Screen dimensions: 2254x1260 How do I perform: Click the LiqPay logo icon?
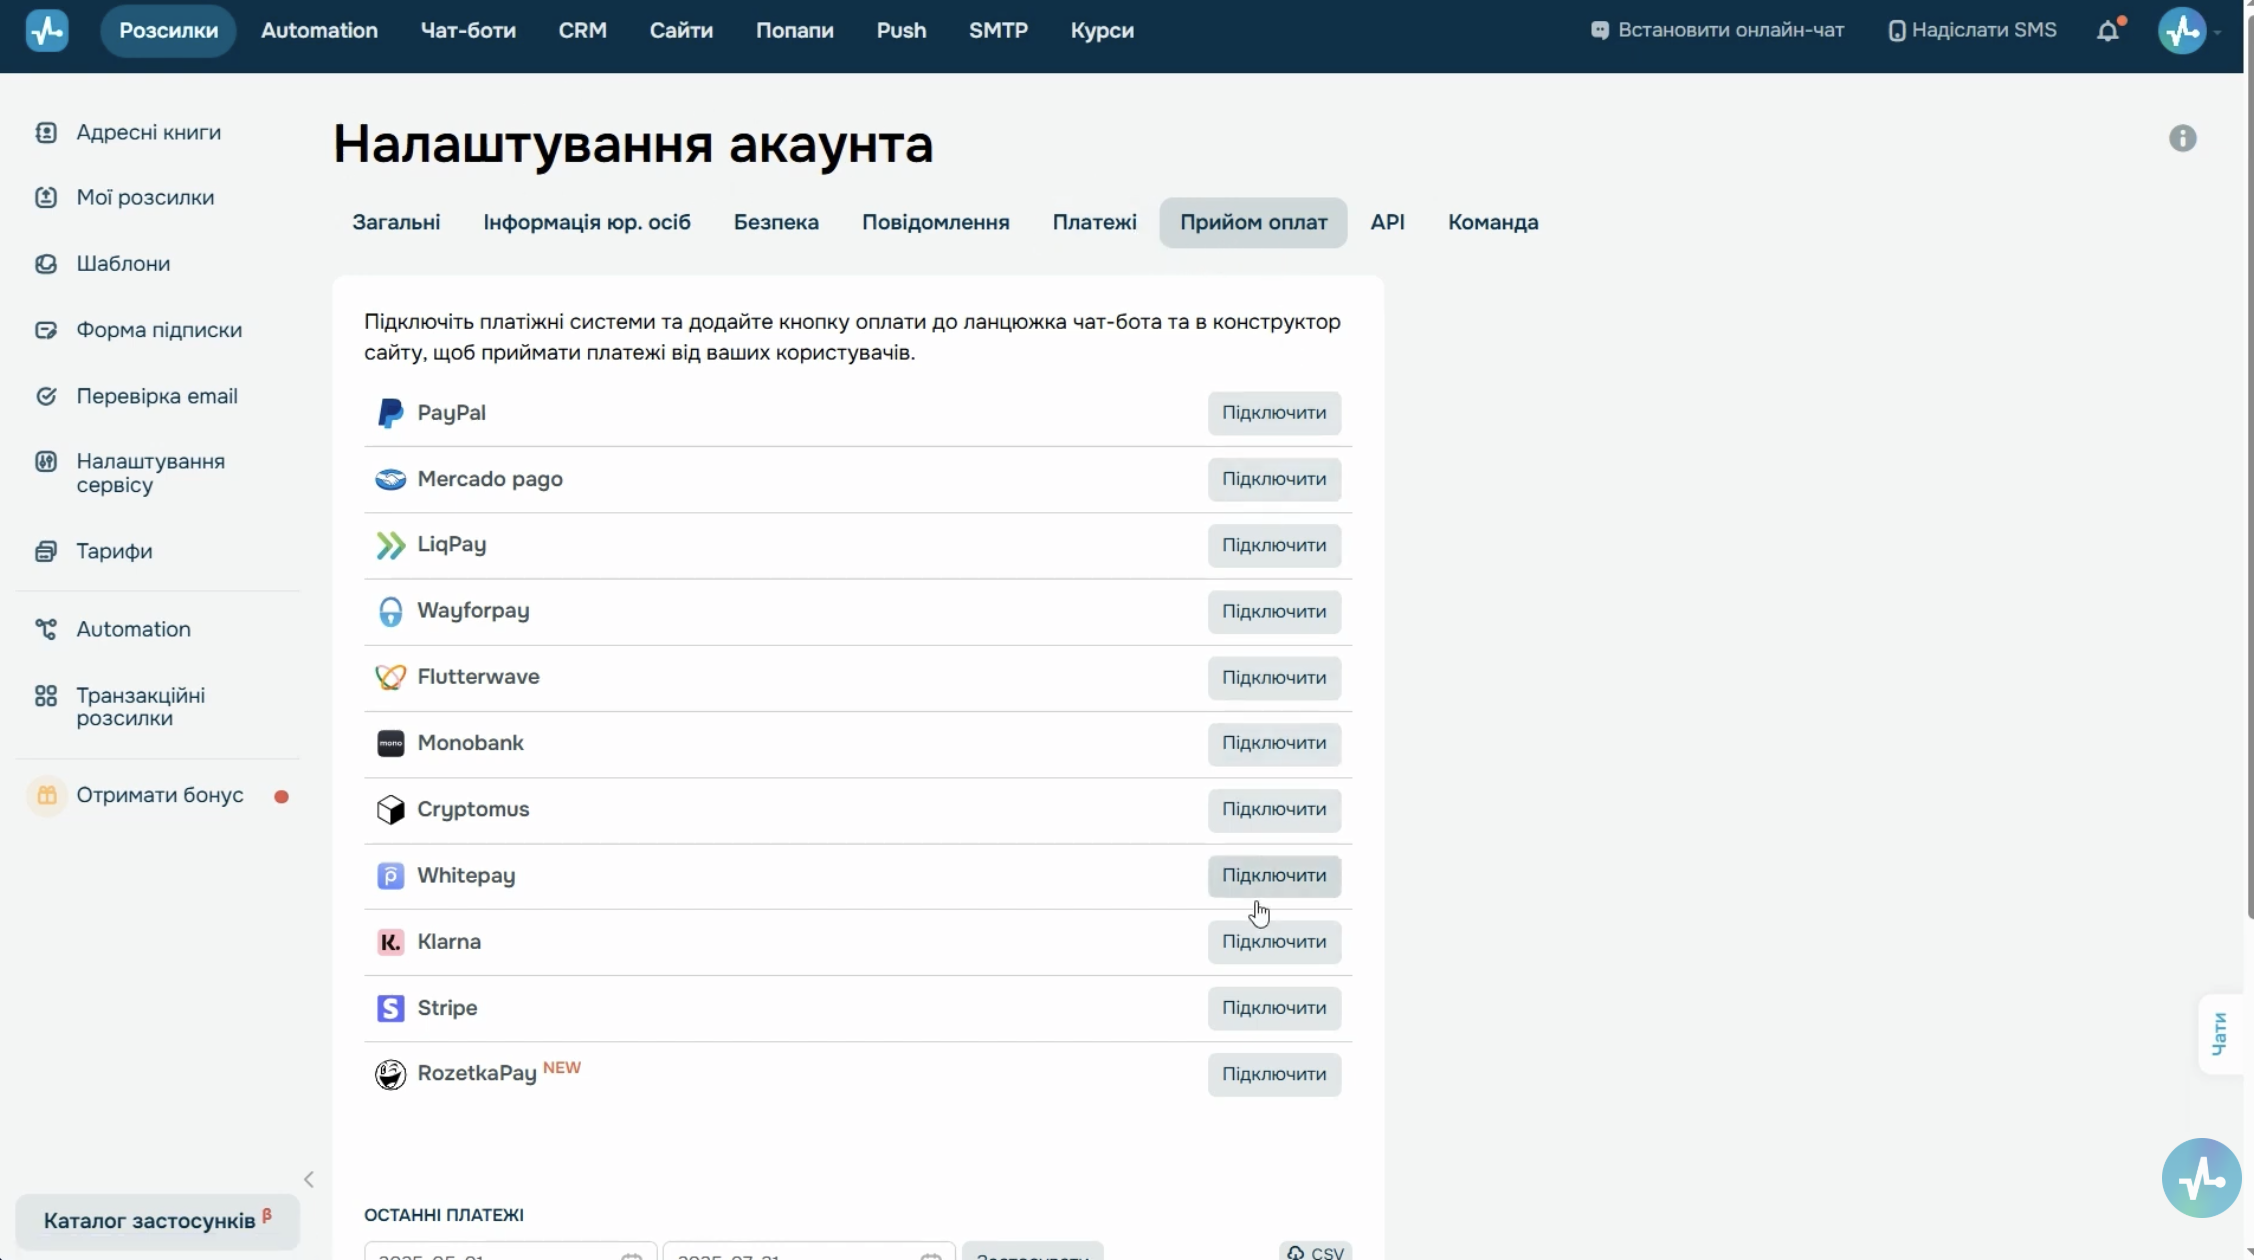pos(390,545)
